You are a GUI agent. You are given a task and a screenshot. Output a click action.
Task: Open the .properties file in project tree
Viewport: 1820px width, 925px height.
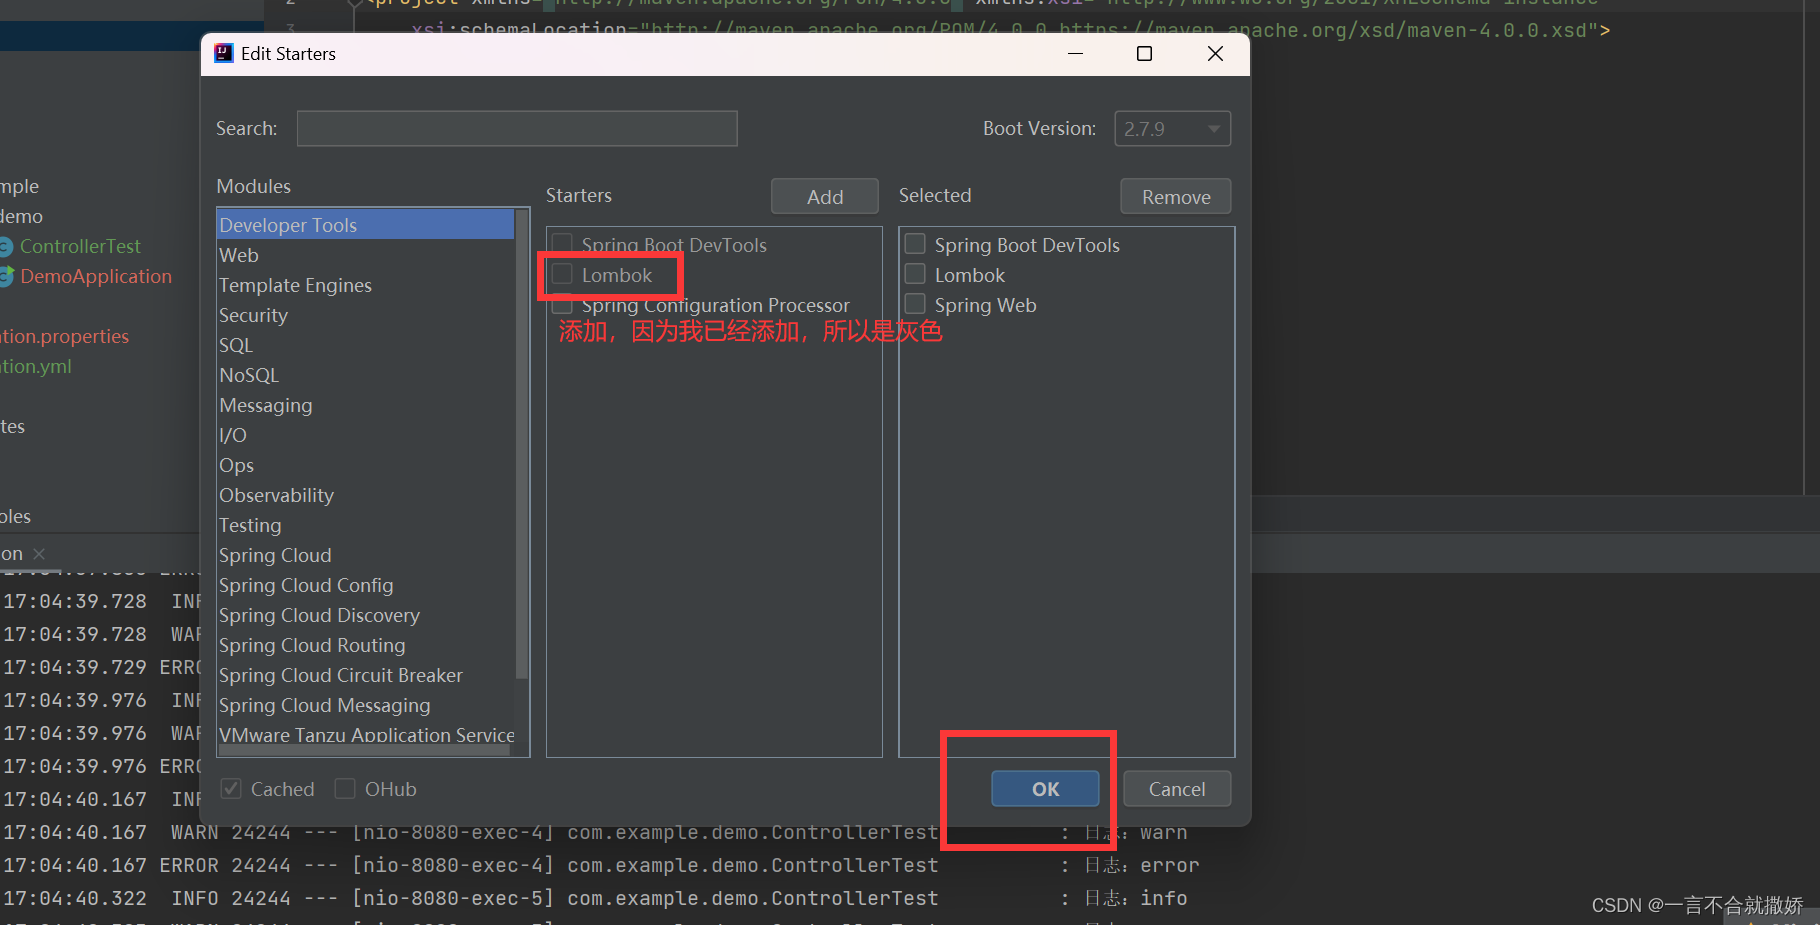(x=64, y=336)
